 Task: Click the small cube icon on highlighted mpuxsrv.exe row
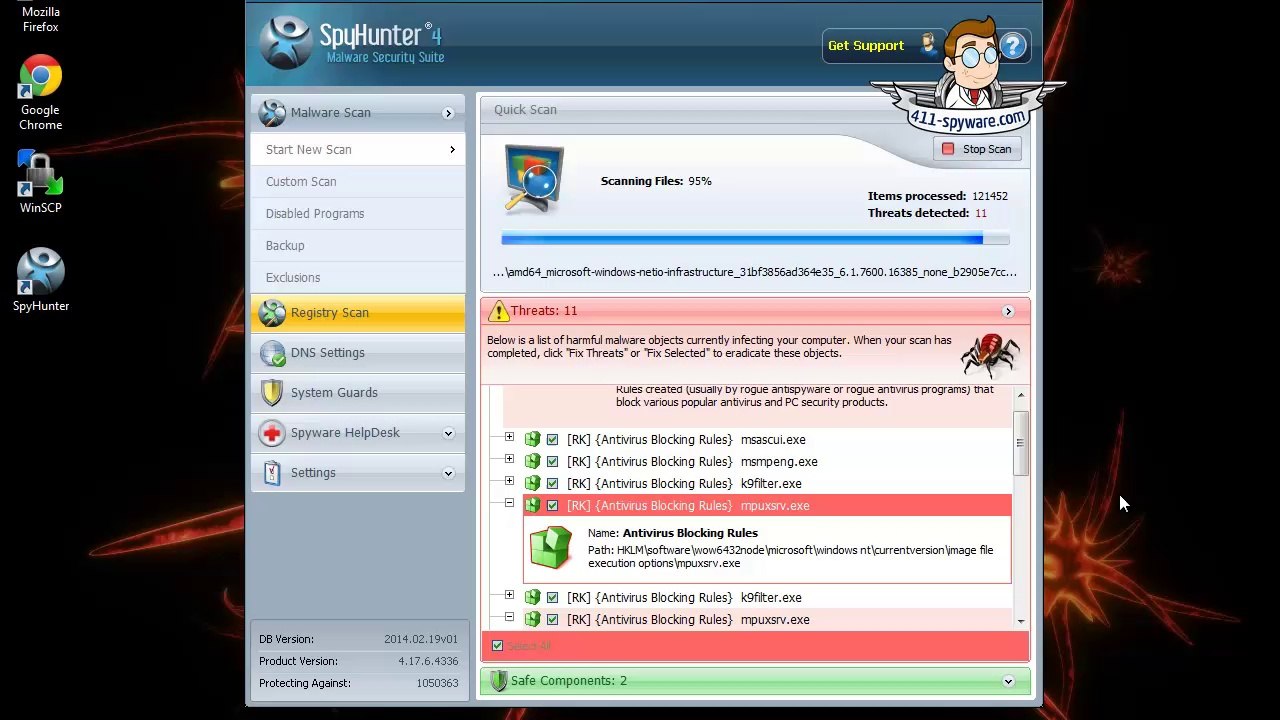[532, 506]
